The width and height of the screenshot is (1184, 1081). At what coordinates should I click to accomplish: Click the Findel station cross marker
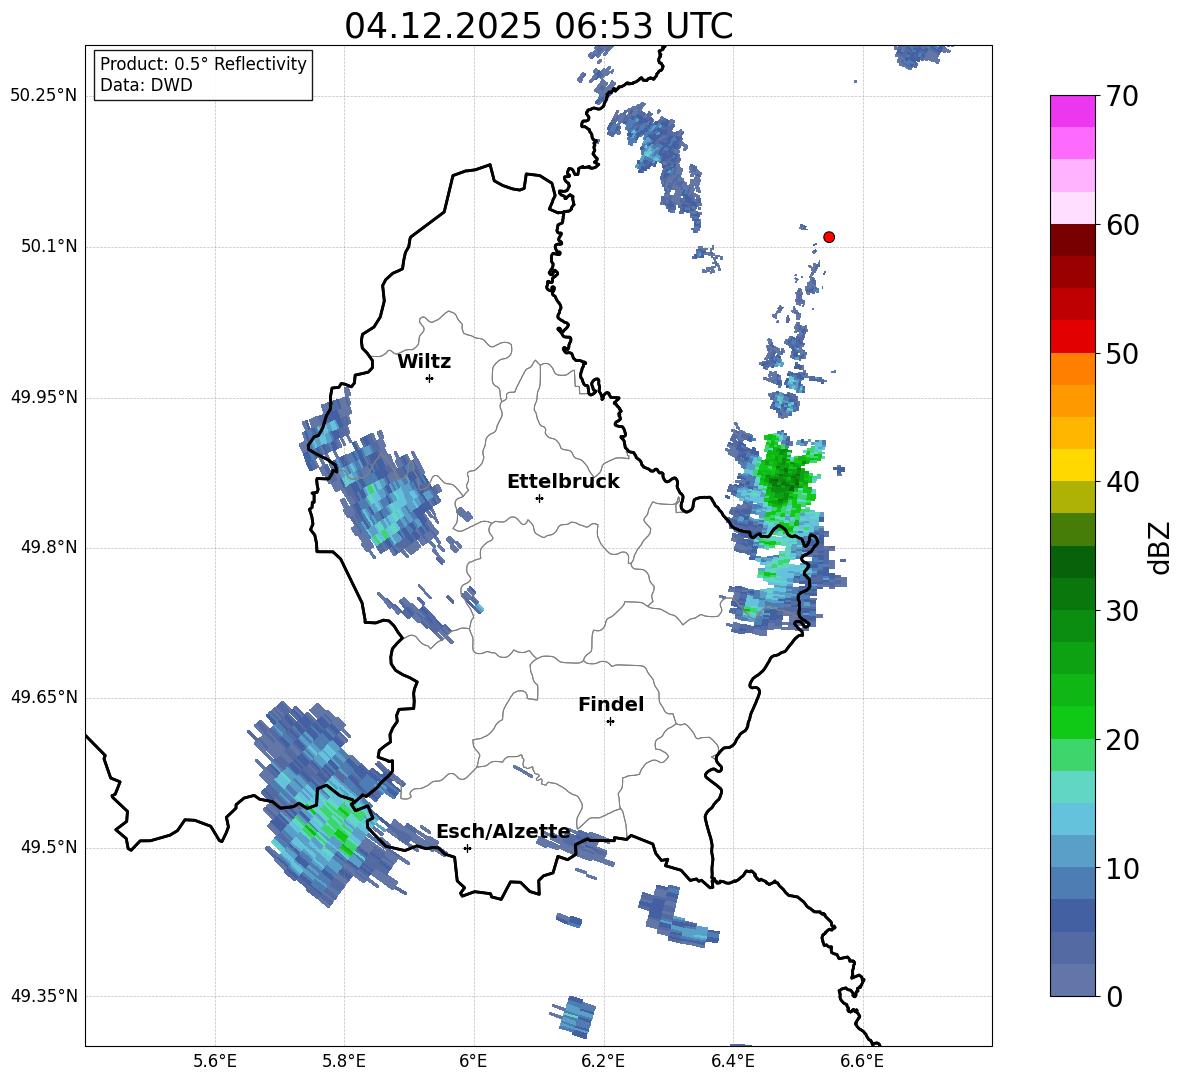610,722
